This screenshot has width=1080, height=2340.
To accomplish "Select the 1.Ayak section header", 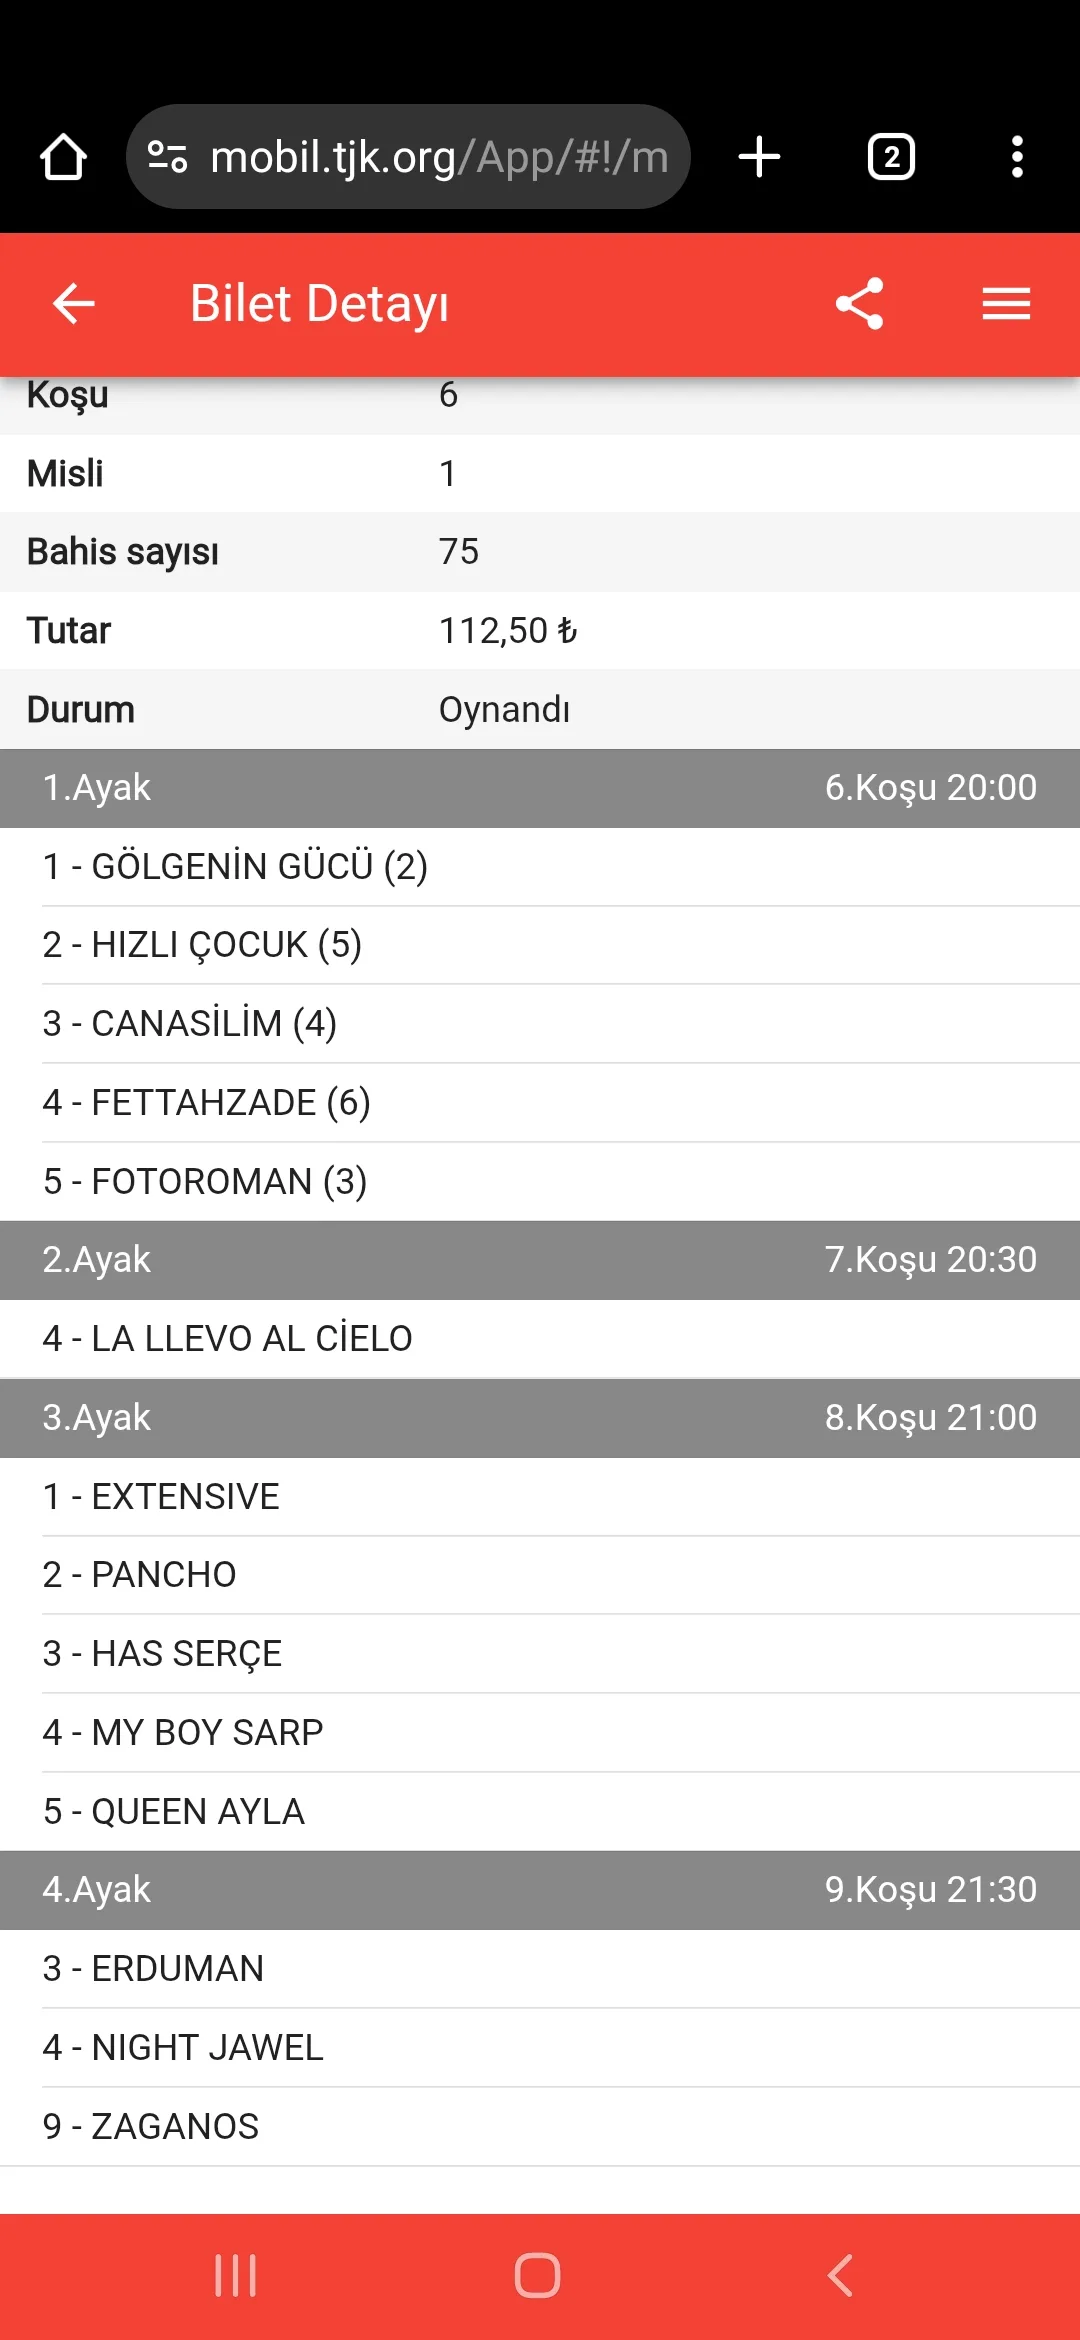I will 540,788.
